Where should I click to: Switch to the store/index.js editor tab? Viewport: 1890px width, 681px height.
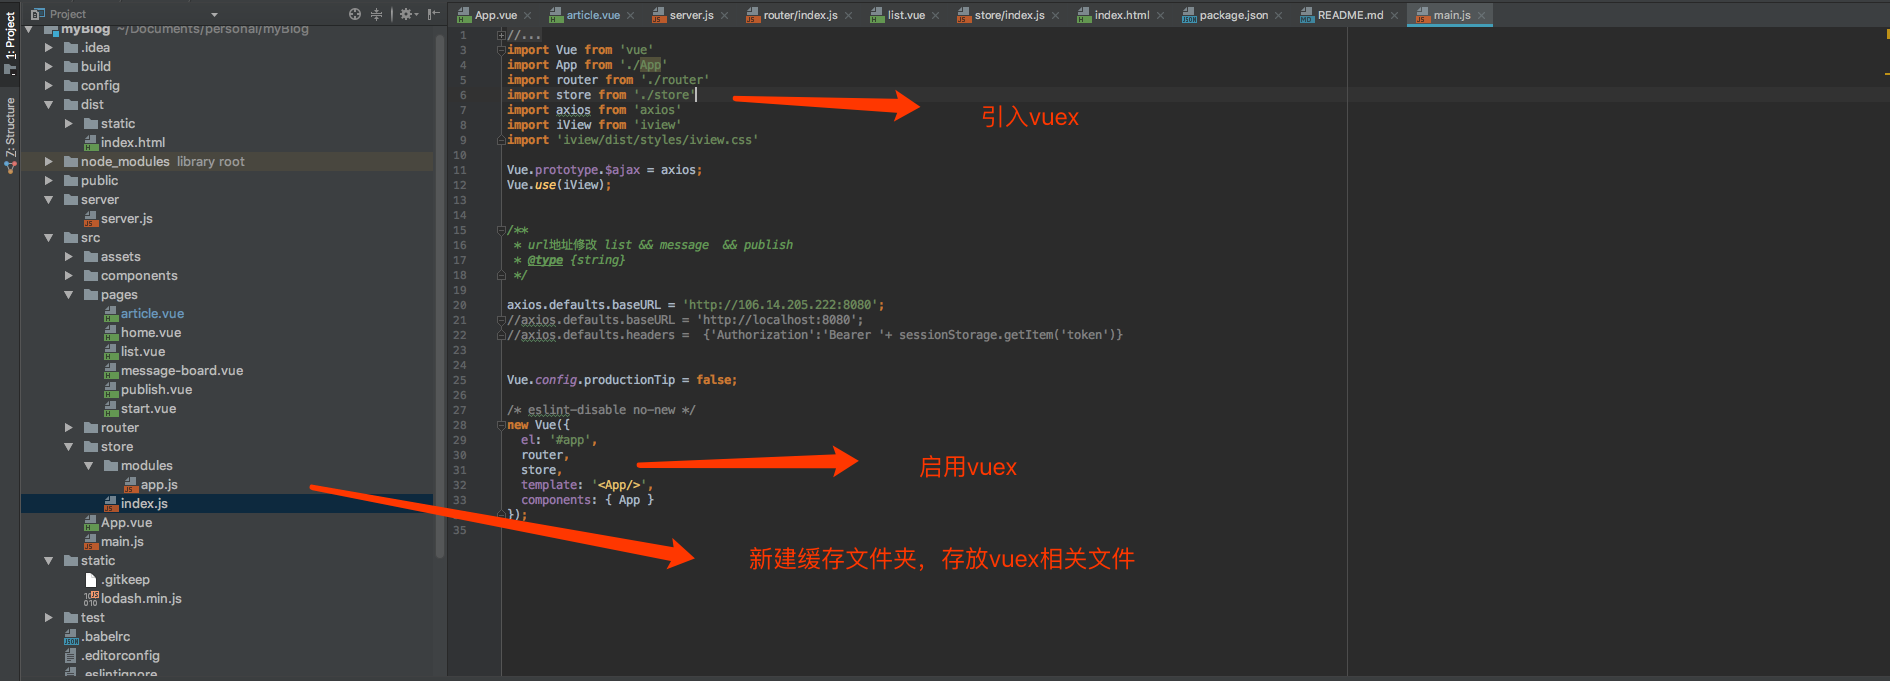(1008, 15)
